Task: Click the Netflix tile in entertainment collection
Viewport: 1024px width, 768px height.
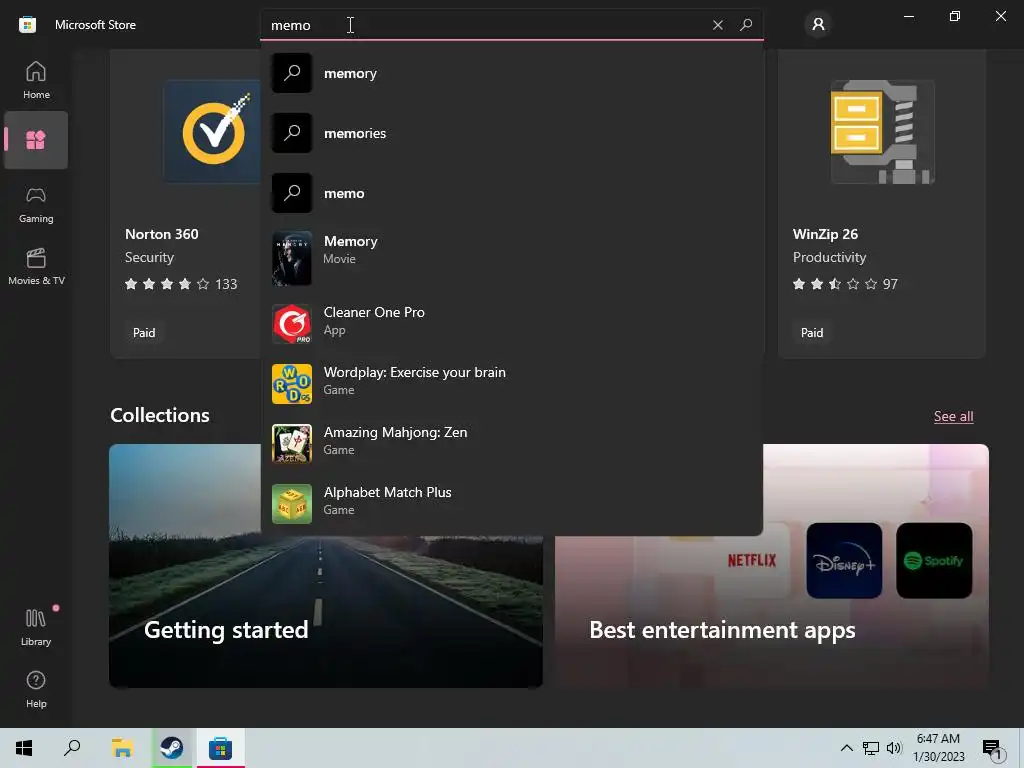Action: [x=752, y=560]
